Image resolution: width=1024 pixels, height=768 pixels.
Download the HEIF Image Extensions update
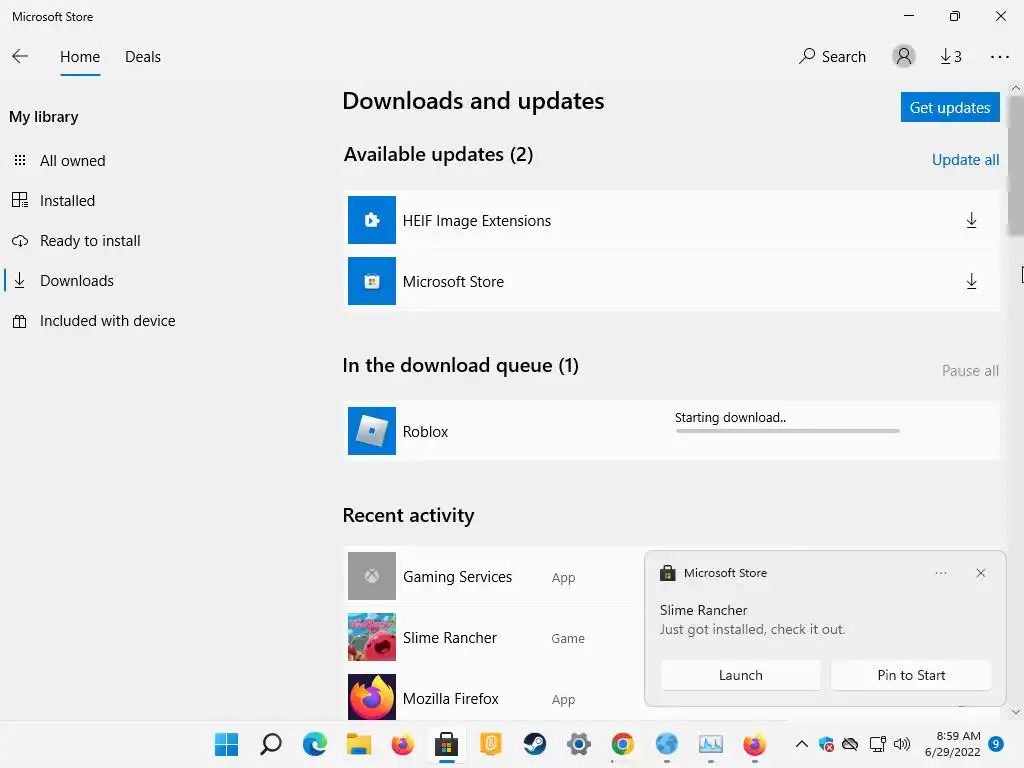[x=971, y=220]
